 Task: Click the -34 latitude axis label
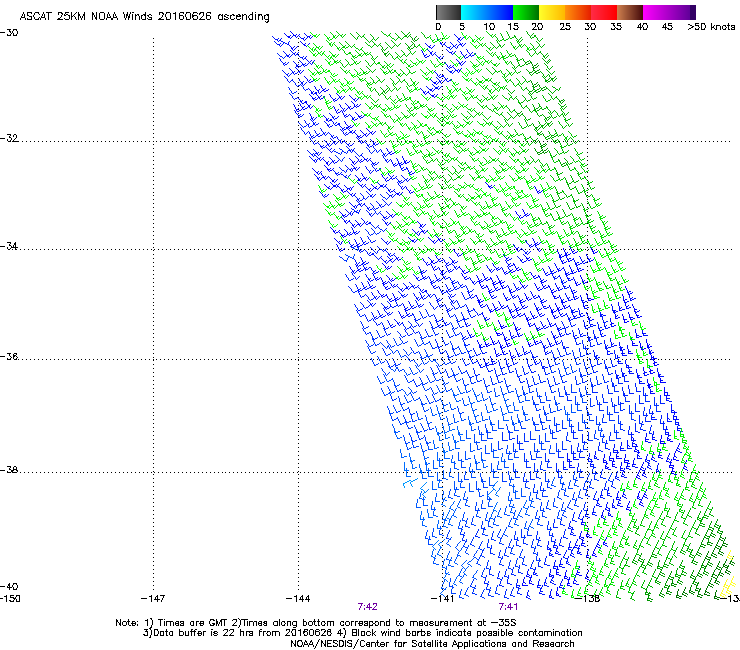click(x=9, y=246)
